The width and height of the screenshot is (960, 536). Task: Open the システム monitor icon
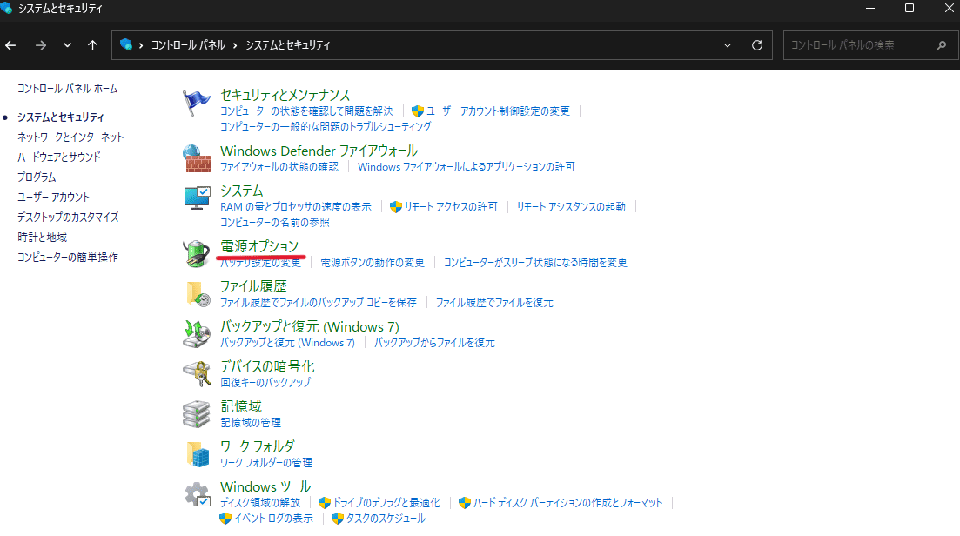point(197,198)
